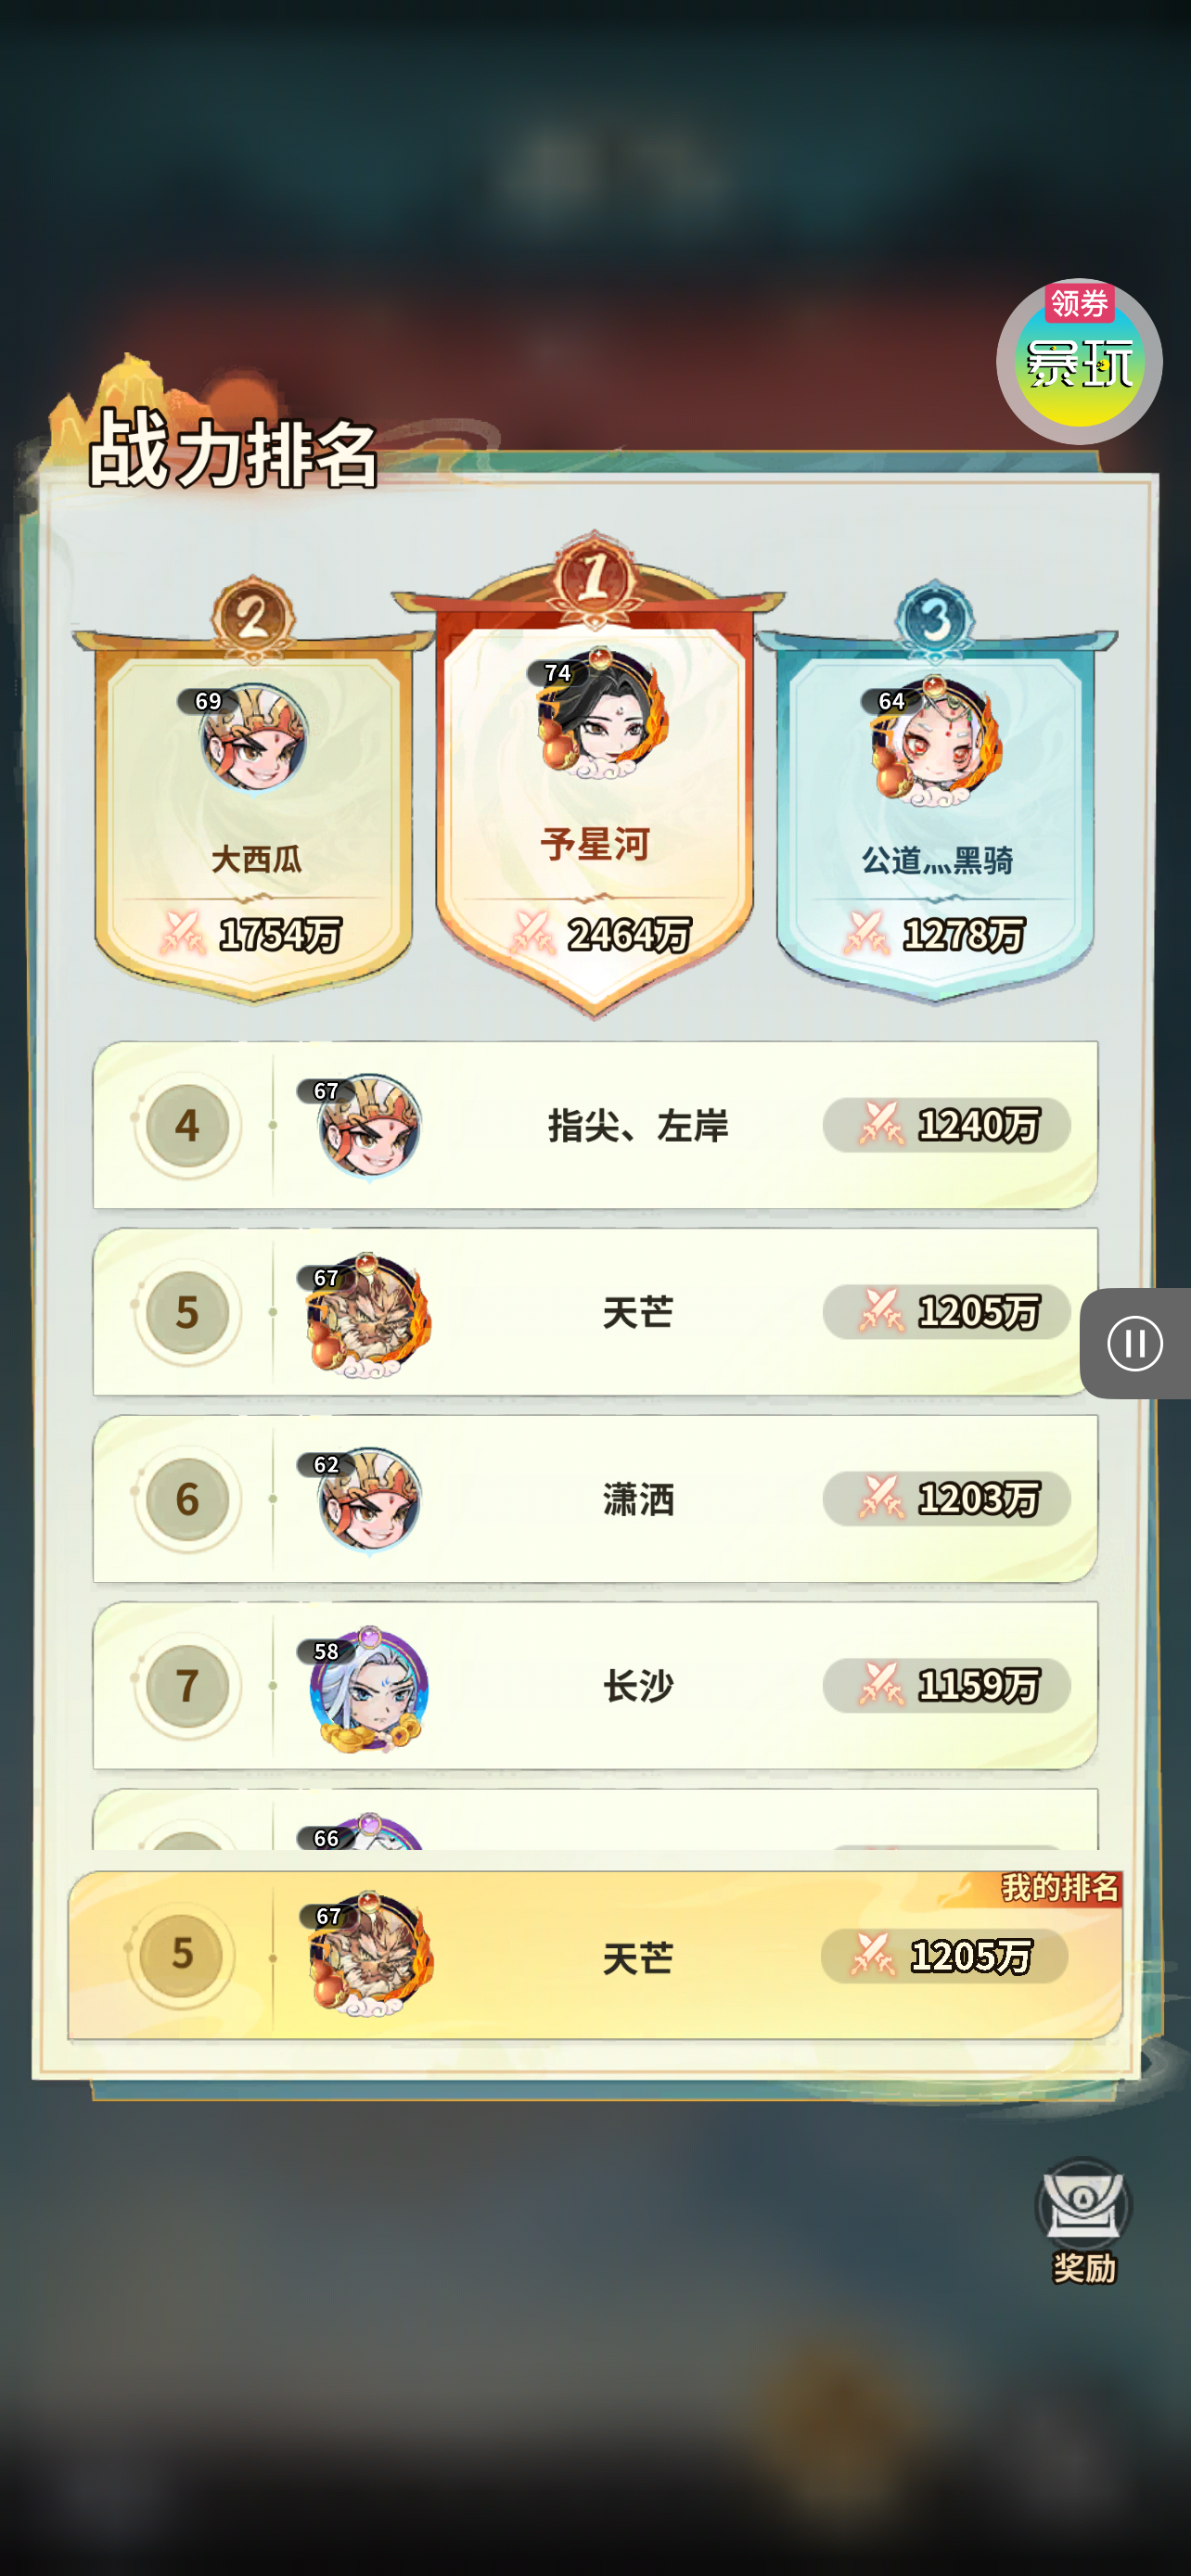Select rank 4 player avatar 指尖、左岸
1191x2576 pixels.
tap(369, 1128)
